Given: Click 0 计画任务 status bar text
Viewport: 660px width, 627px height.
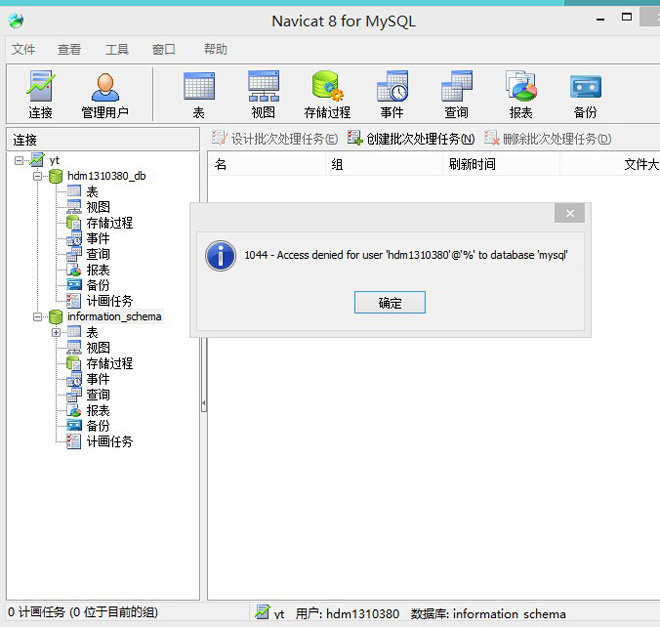Looking at the screenshot, I should pyautogui.click(x=83, y=612).
